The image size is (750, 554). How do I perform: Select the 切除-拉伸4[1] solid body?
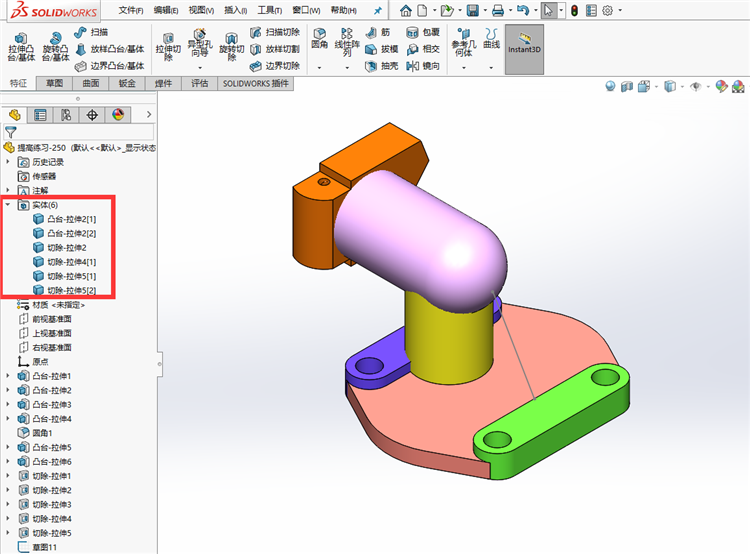pyautogui.click(x=65, y=262)
